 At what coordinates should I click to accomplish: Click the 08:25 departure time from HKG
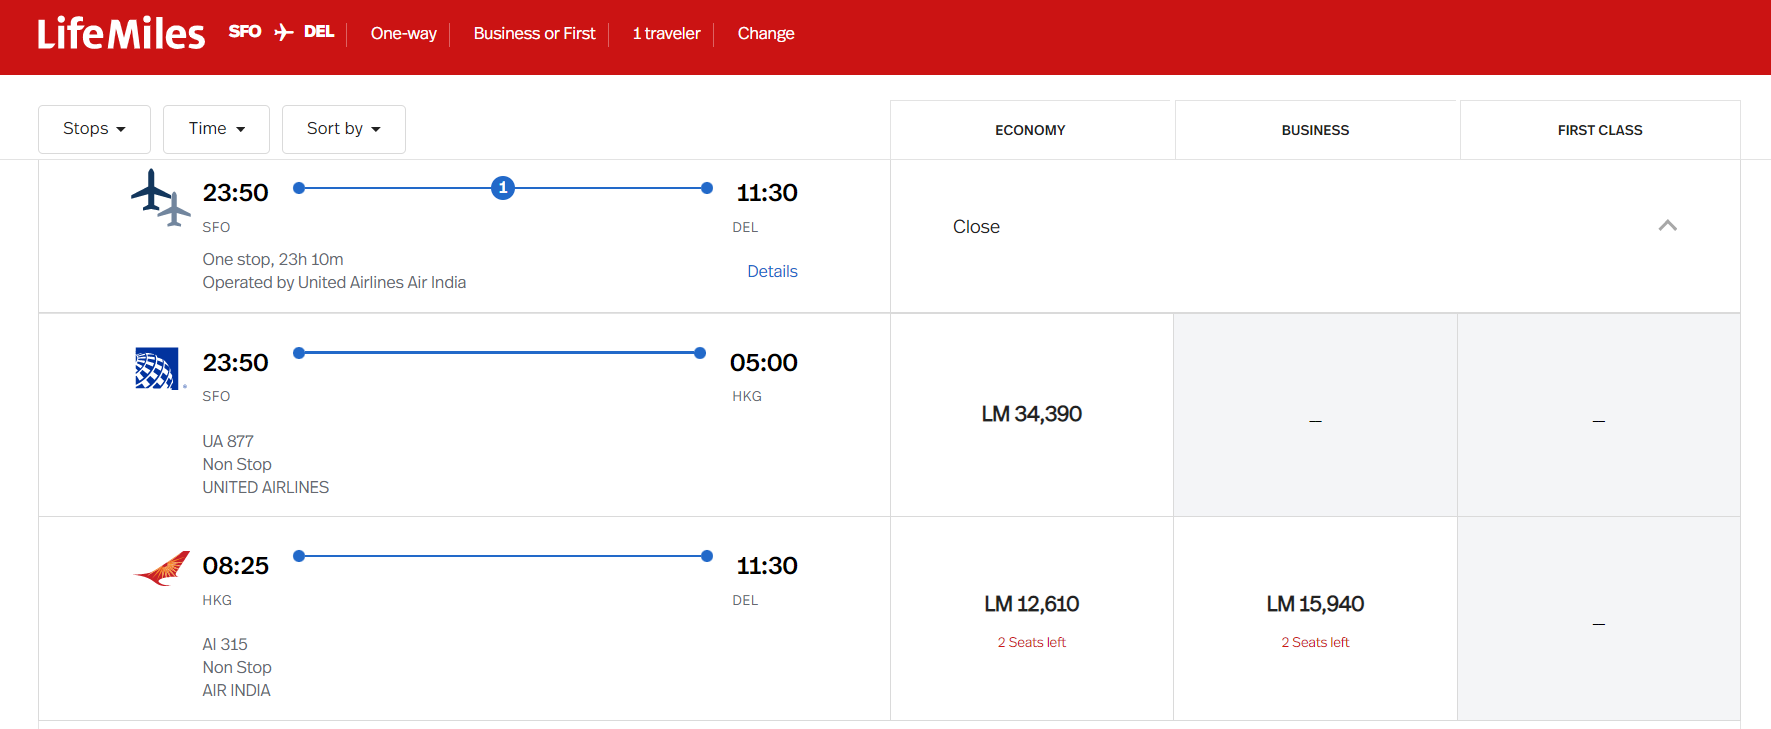pyautogui.click(x=236, y=566)
